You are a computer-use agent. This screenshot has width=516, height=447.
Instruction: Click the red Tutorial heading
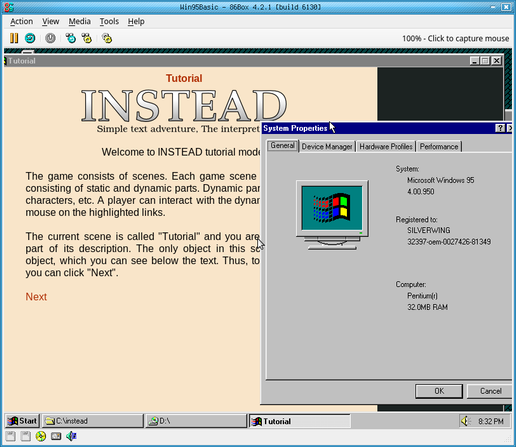pyautogui.click(x=184, y=78)
